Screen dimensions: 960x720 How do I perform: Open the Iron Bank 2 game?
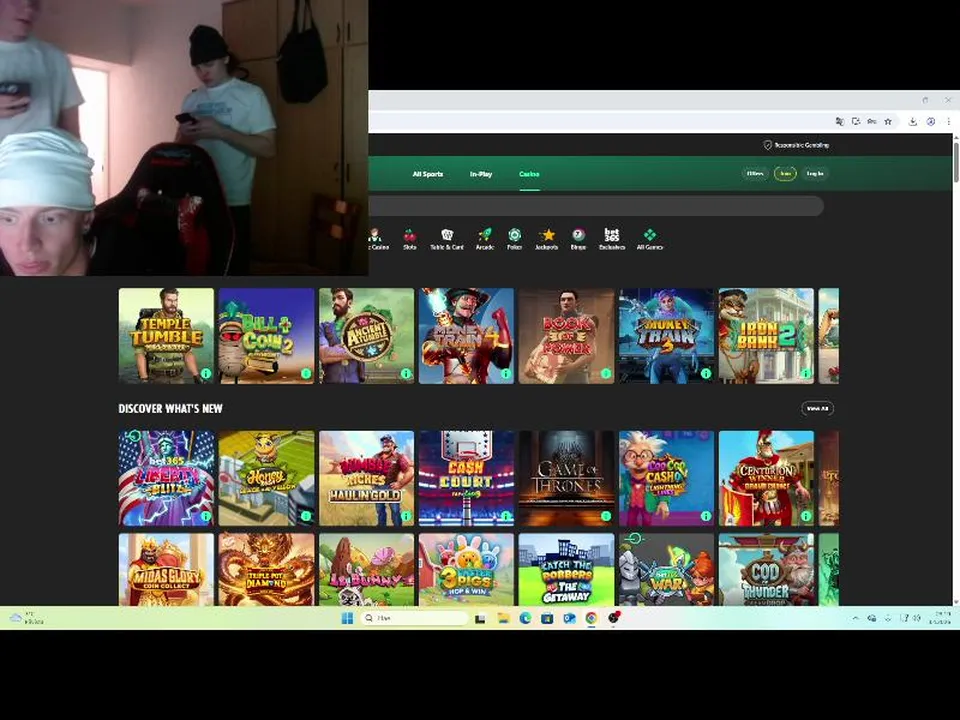(x=766, y=336)
